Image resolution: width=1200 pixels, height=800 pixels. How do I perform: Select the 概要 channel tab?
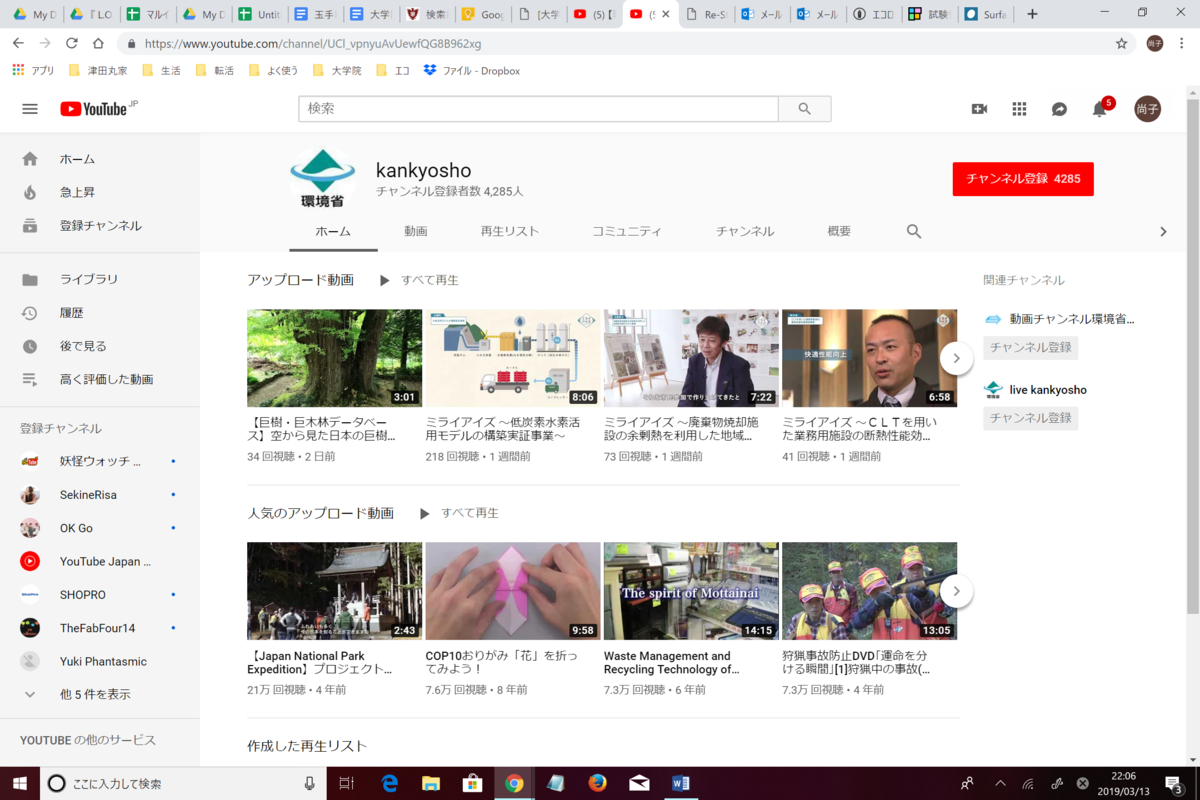tap(839, 231)
